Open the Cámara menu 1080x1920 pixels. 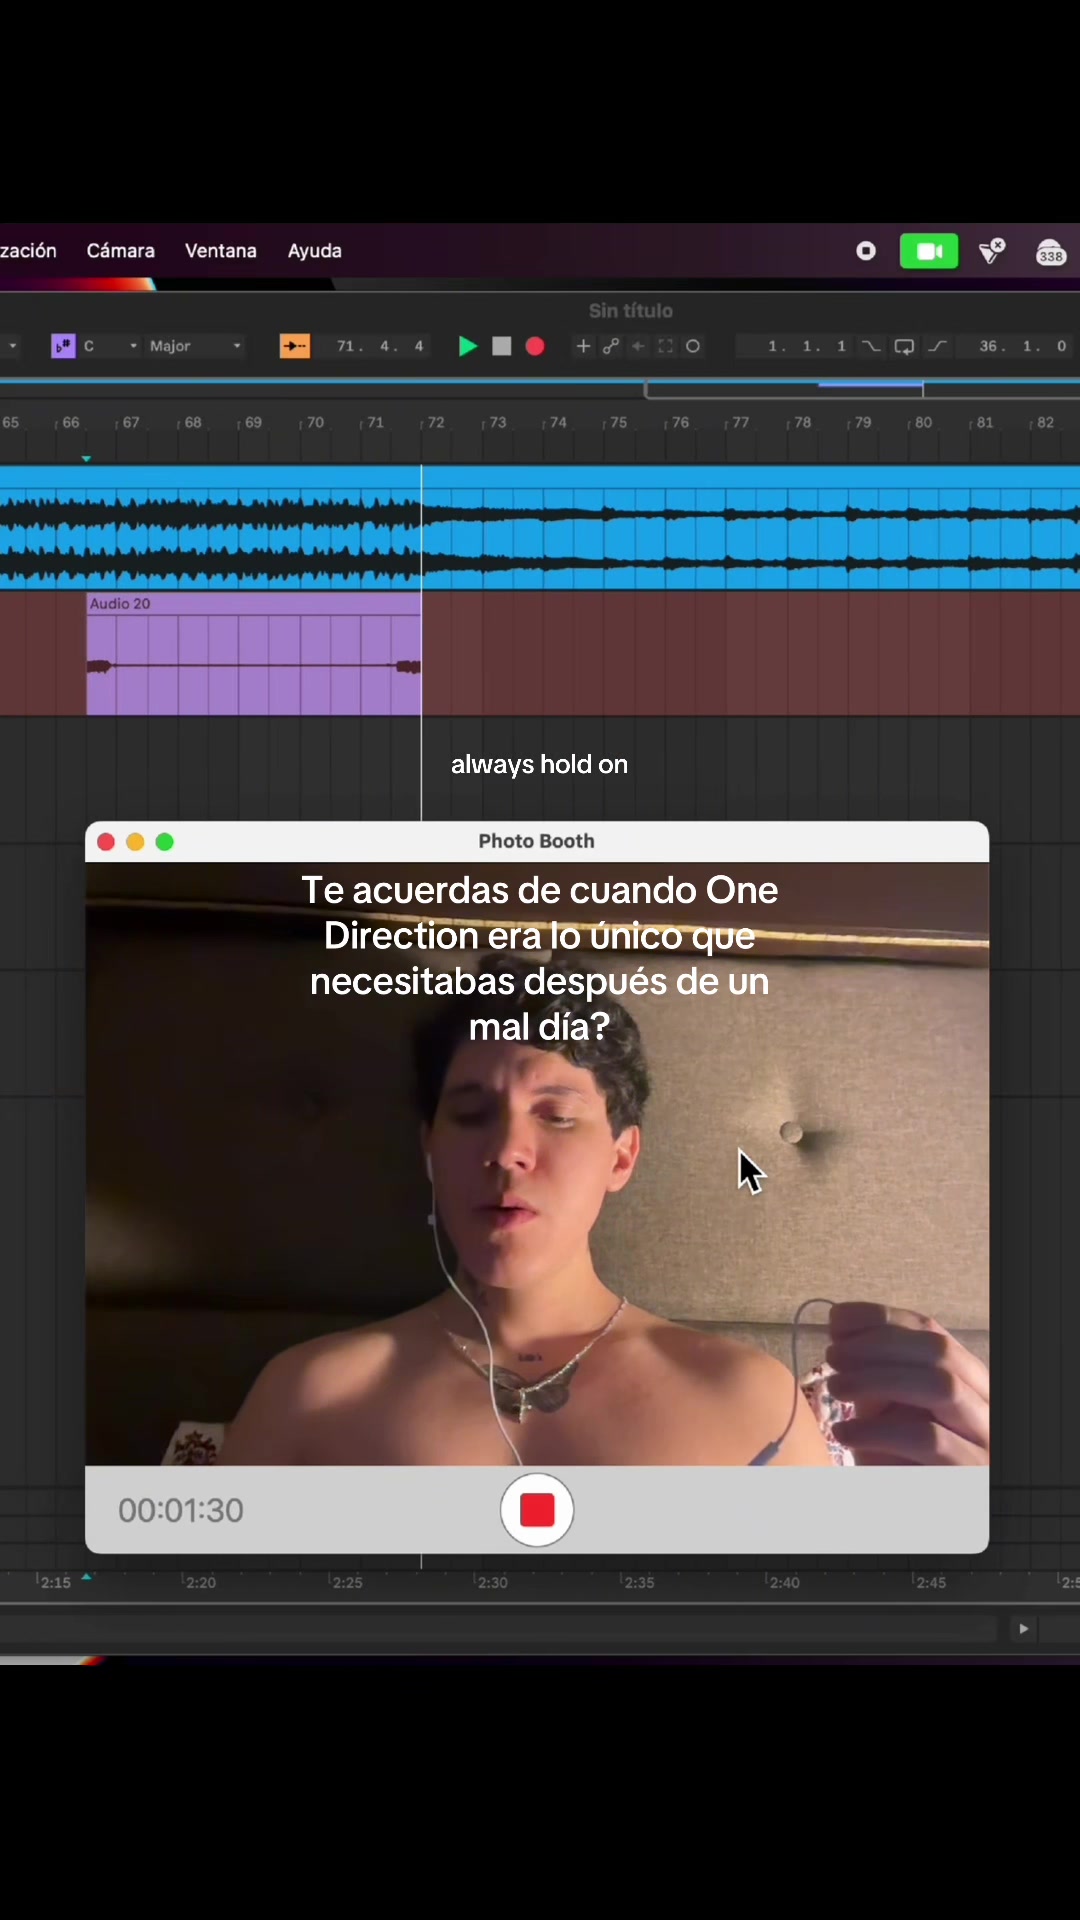(120, 251)
